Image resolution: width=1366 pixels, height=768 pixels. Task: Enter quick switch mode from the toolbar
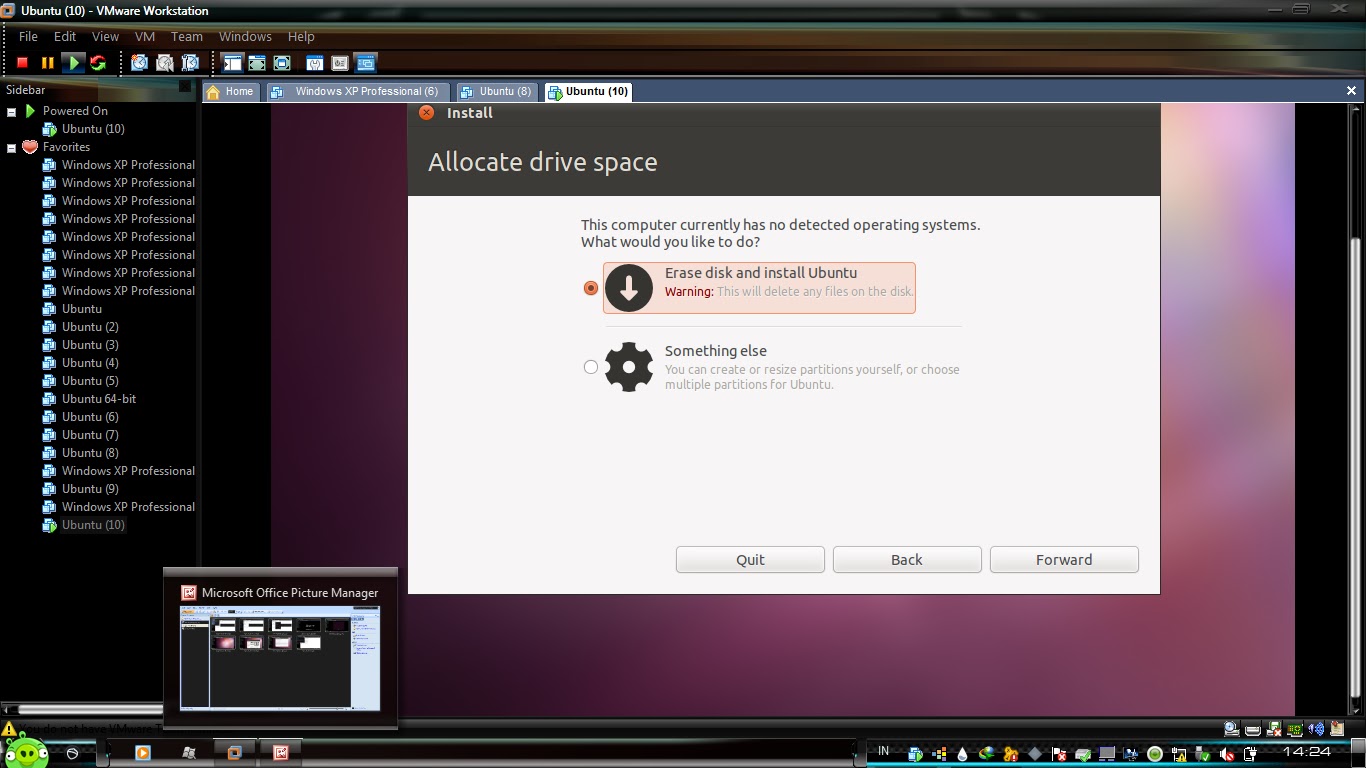[257, 63]
